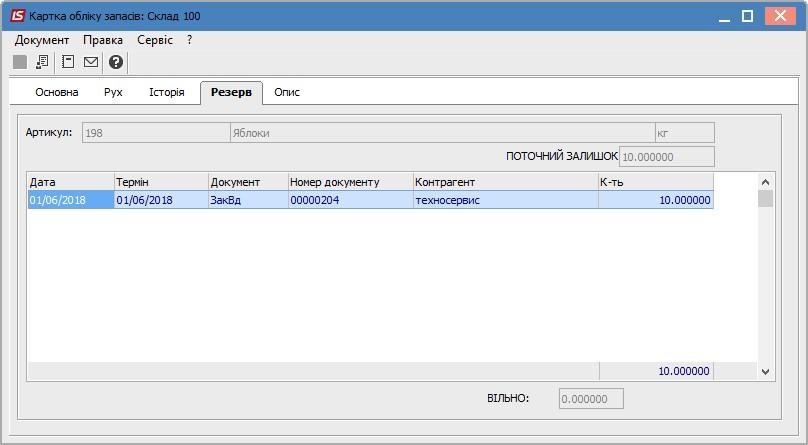Screen dimensions: 808x445
Task: Click the vertical scrollbar thumb
Action: [x=765, y=199]
